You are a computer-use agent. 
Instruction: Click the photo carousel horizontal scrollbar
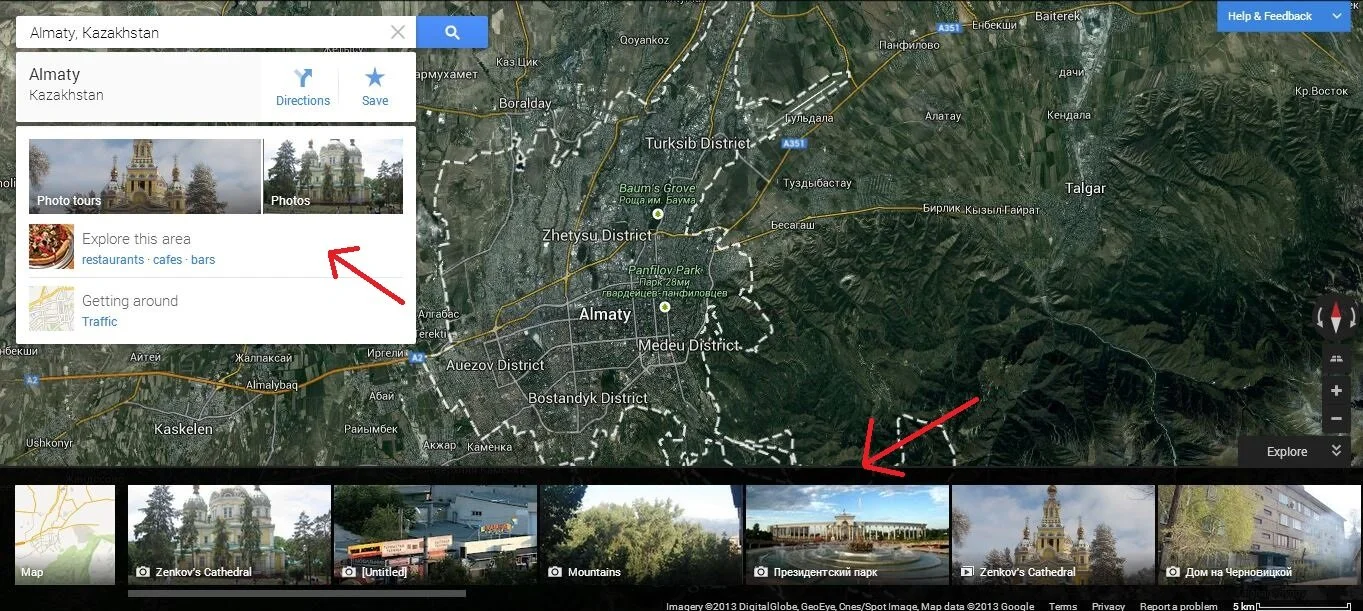pyautogui.click(x=297, y=593)
